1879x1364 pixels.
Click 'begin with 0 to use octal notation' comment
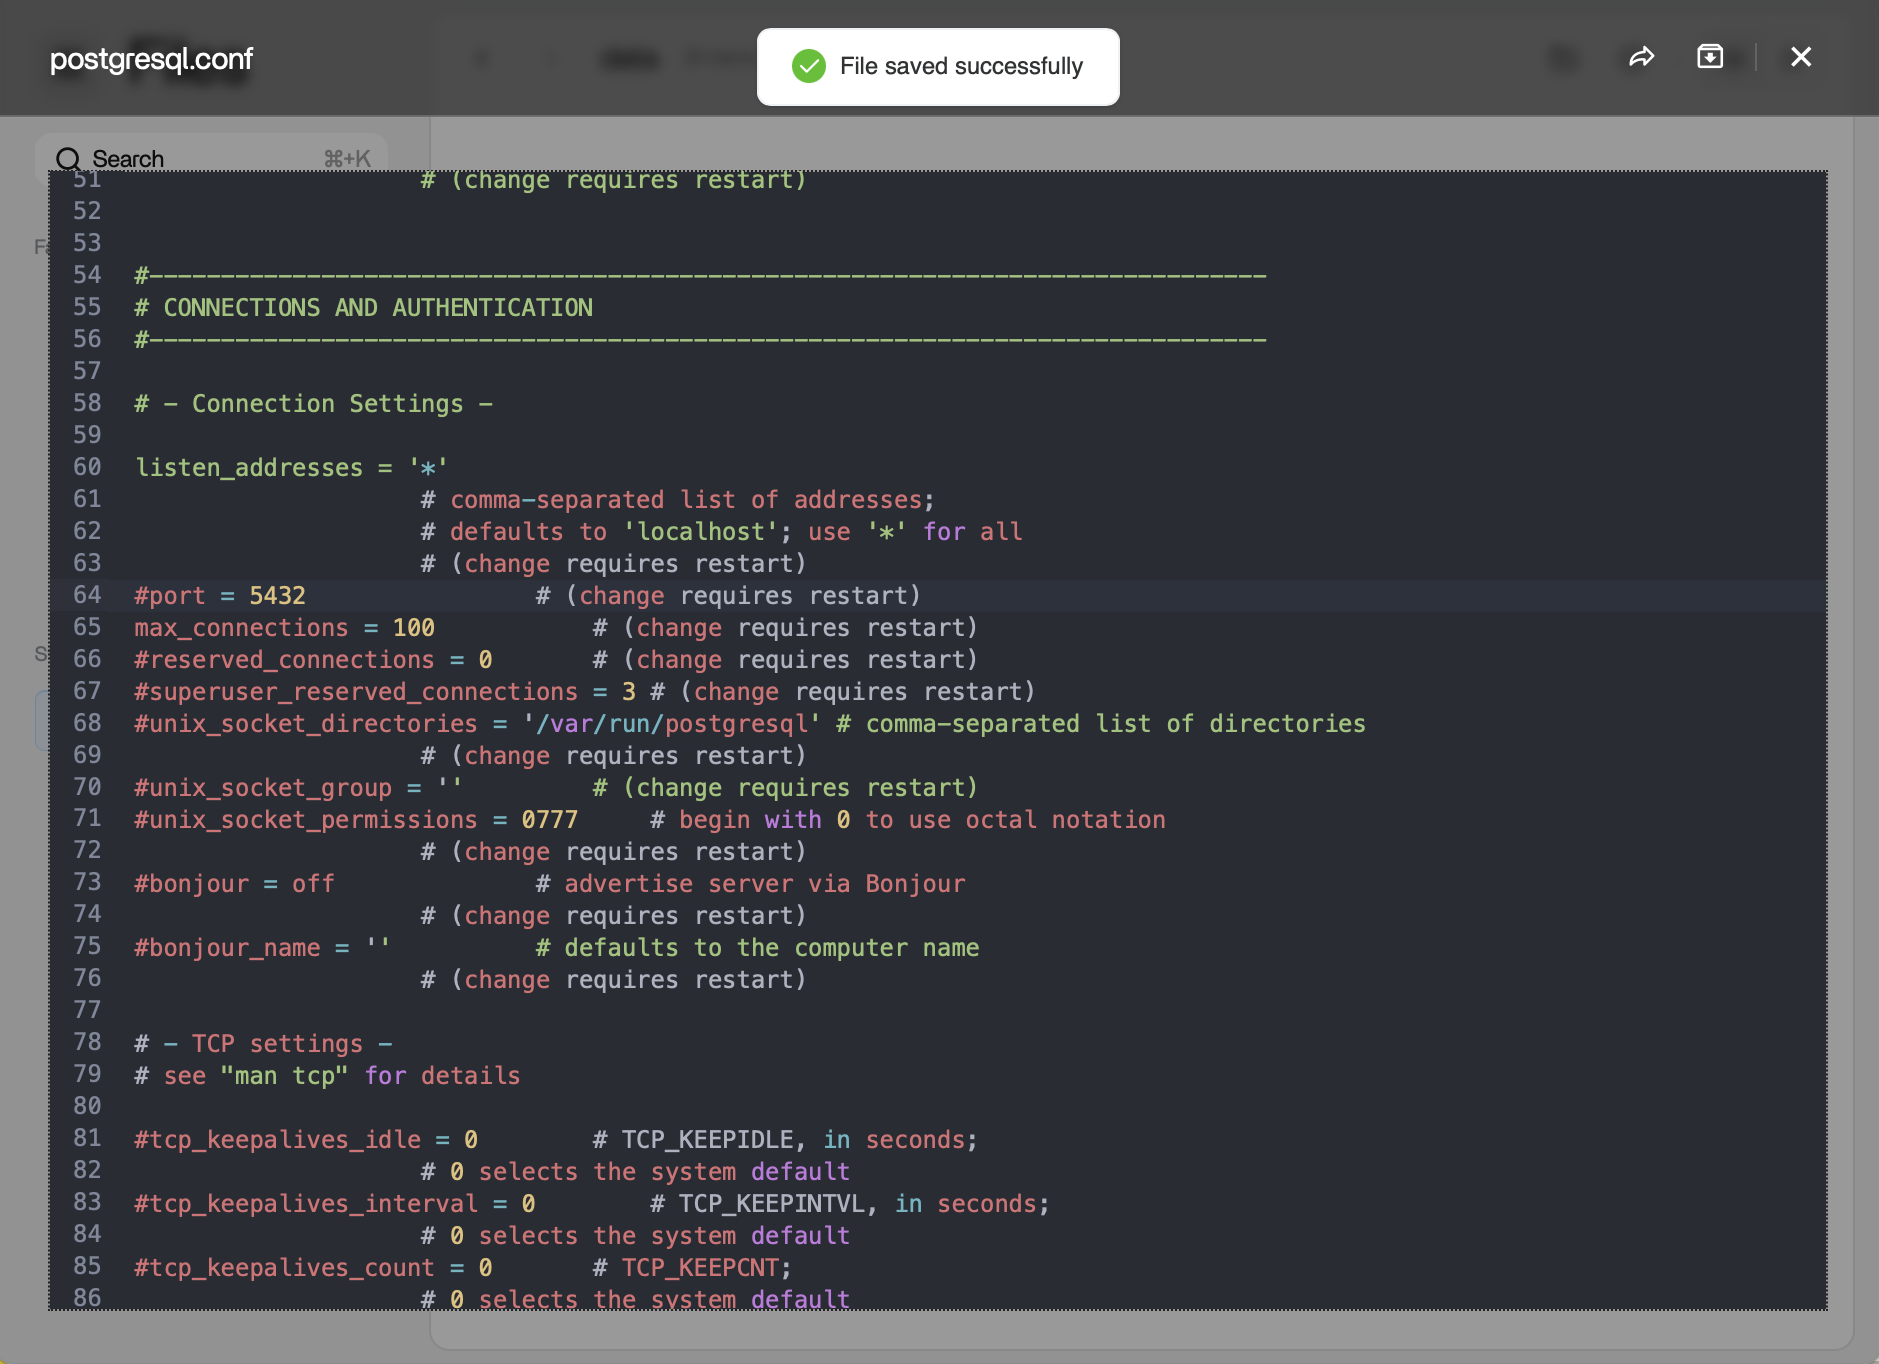(908, 819)
